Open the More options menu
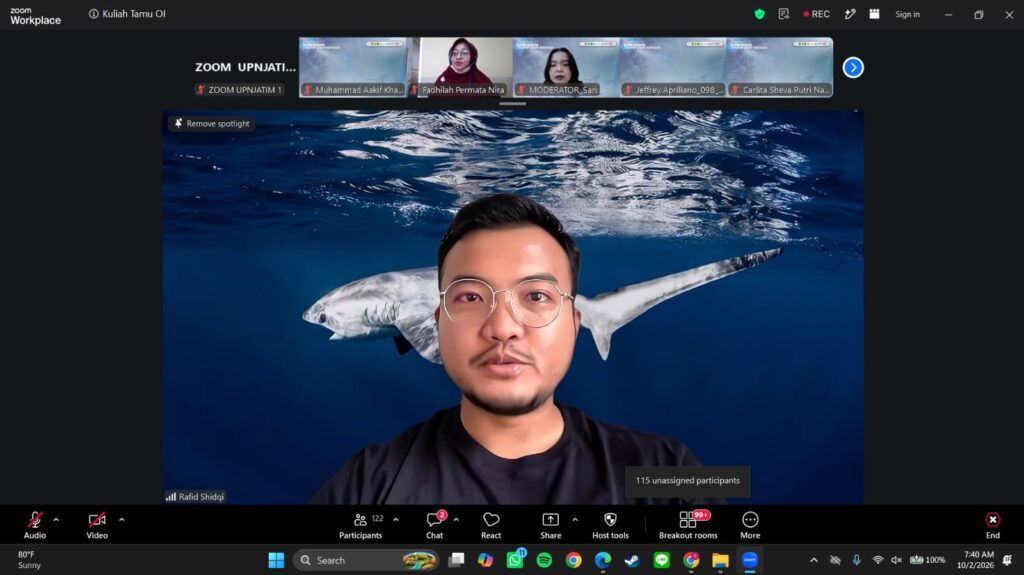This screenshot has height=575, width=1024. click(x=750, y=525)
